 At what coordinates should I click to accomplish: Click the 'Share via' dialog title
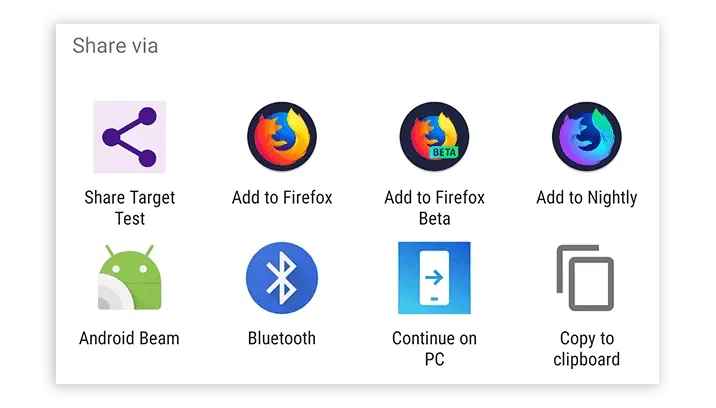[x=115, y=46]
